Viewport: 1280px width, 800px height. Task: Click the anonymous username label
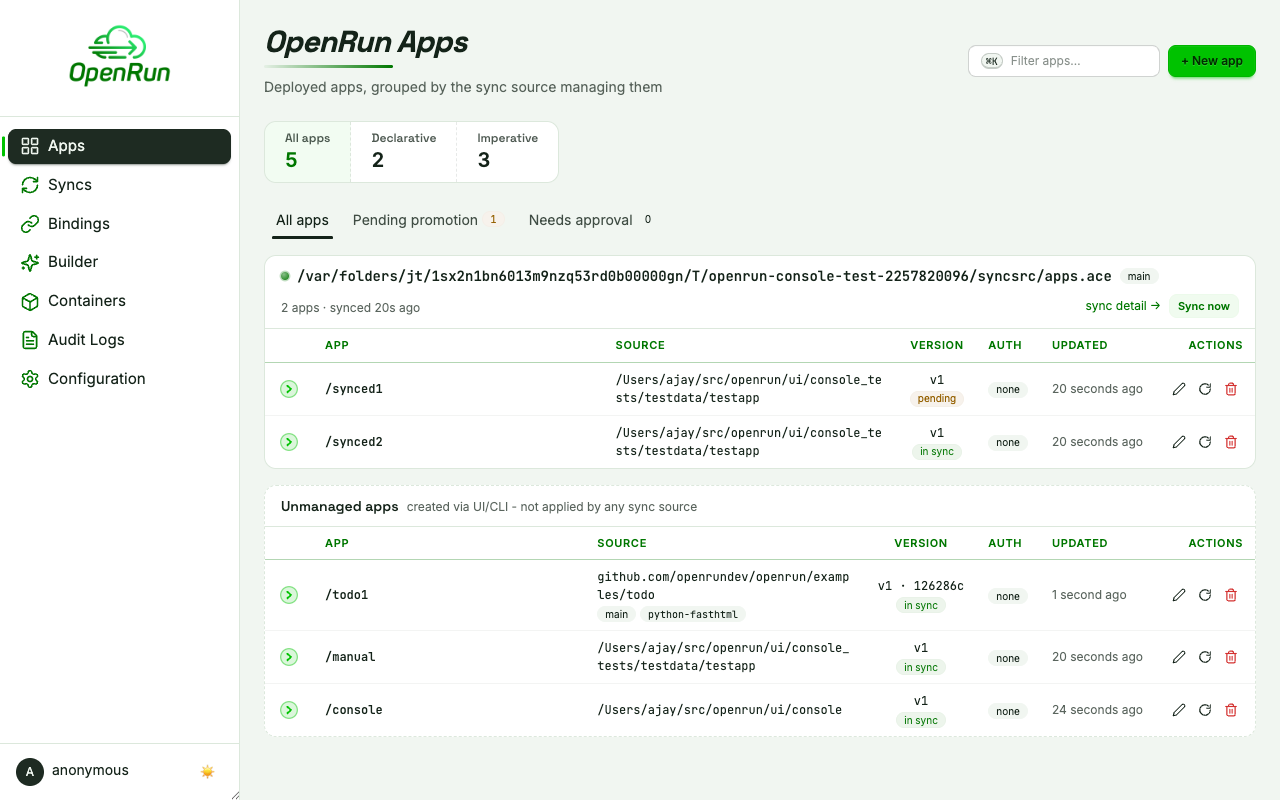90,771
